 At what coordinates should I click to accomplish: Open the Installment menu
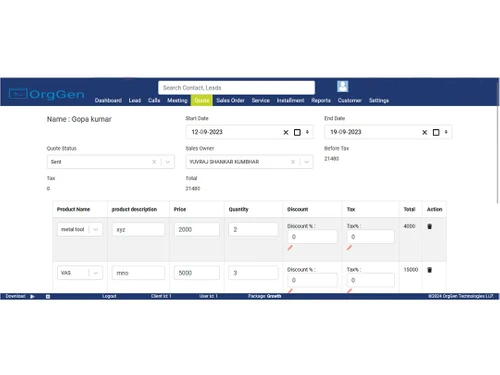(290, 100)
